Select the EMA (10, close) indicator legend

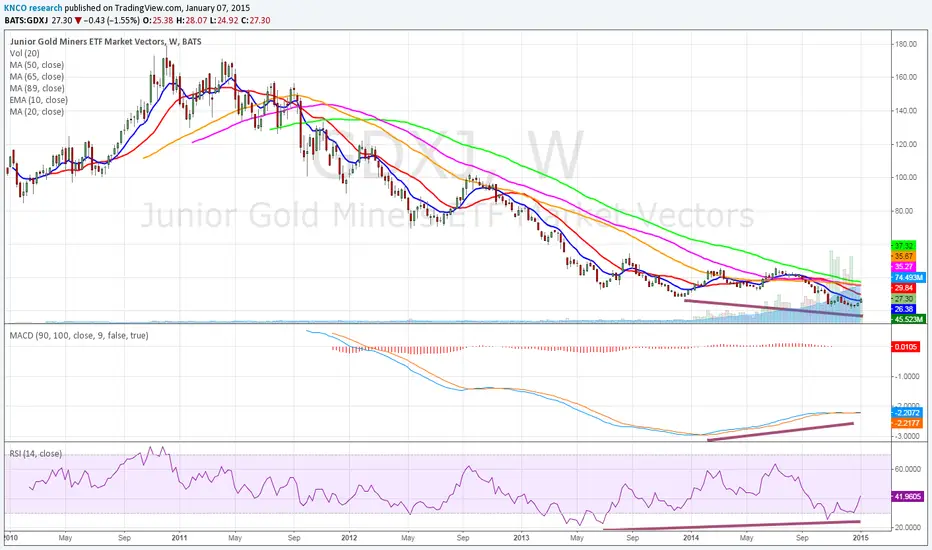(x=39, y=100)
